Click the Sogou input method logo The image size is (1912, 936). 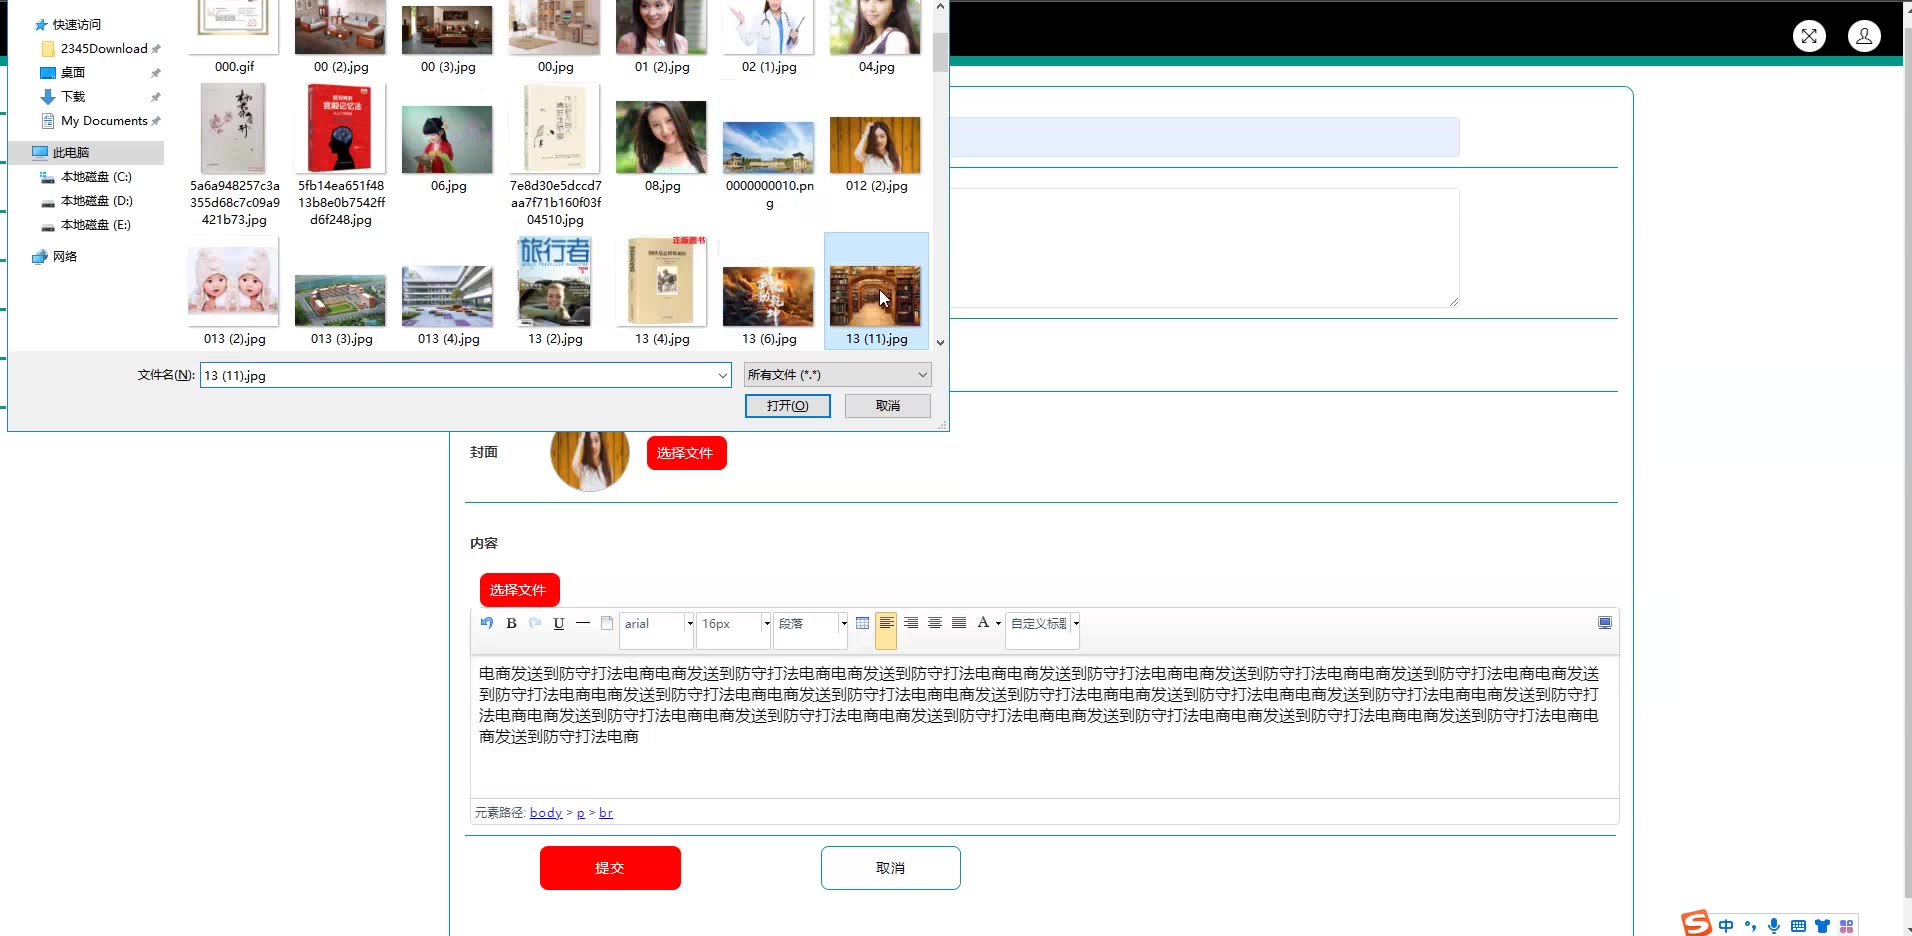[1696, 923]
